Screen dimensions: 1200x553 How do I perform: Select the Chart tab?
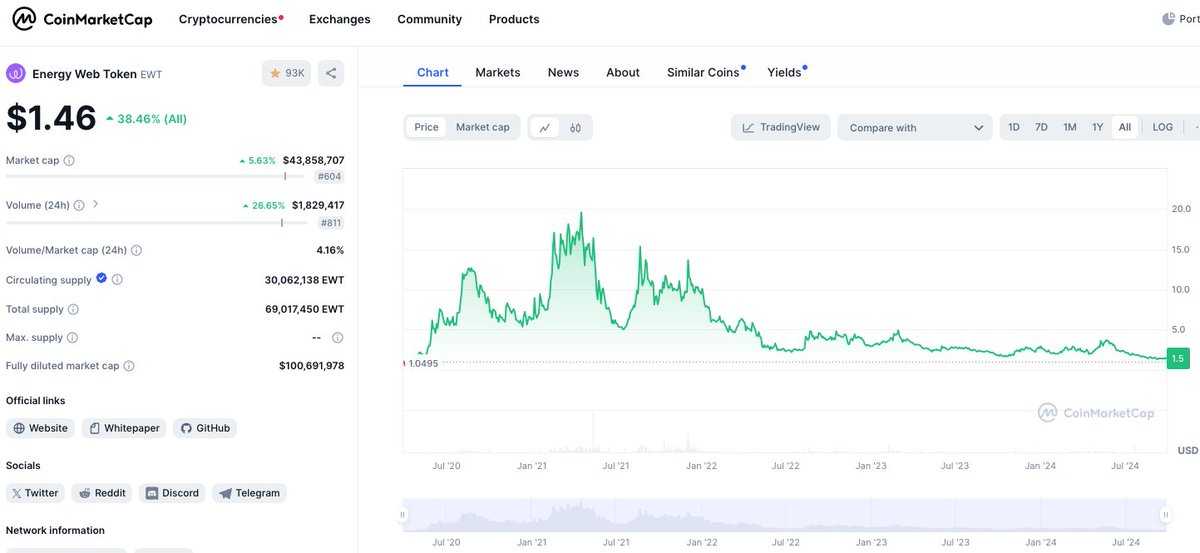point(433,72)
